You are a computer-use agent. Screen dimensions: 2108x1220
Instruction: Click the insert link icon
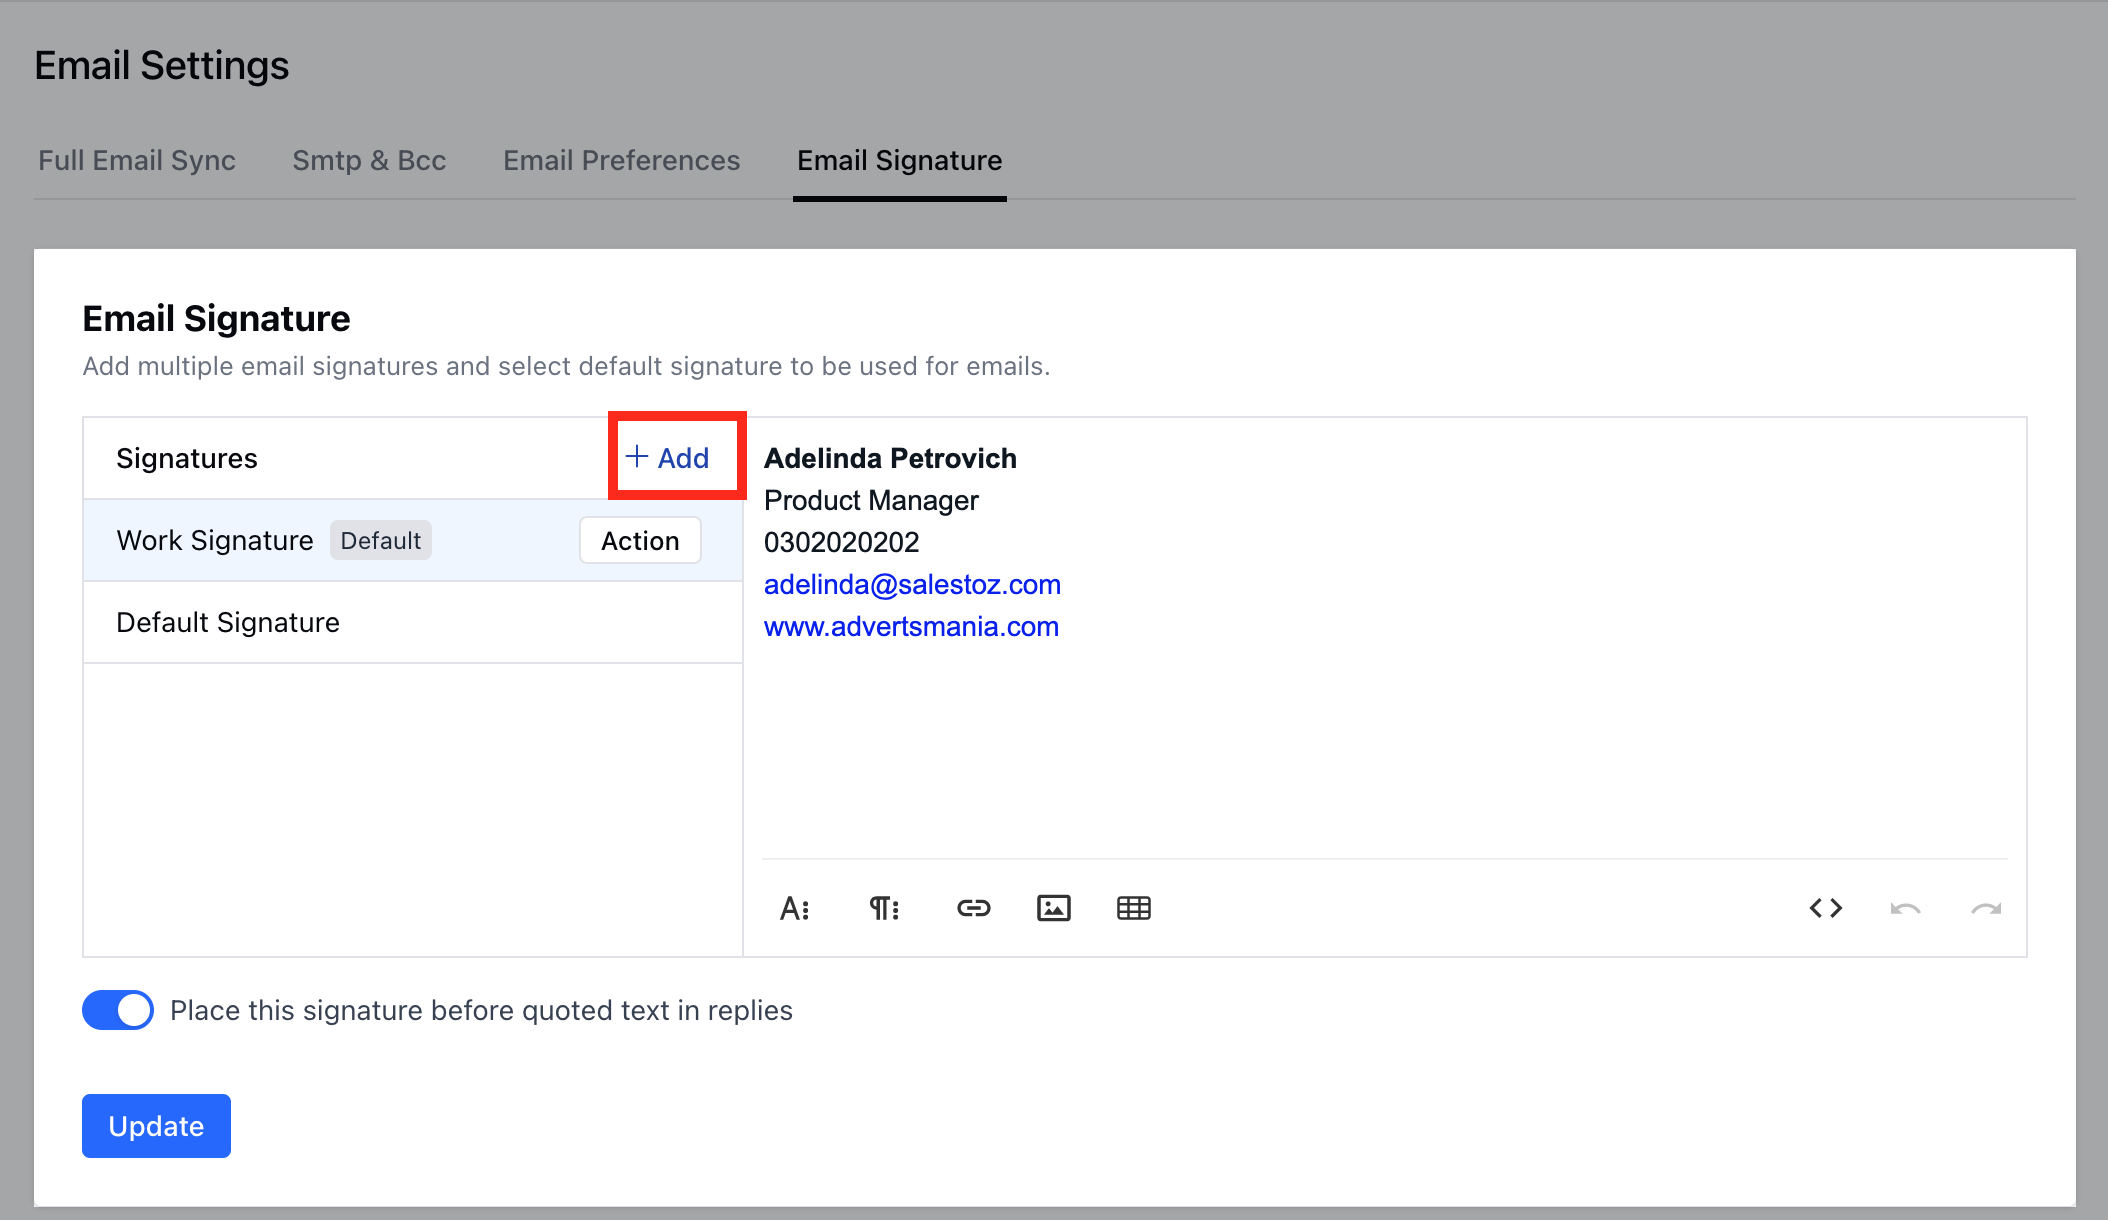(973, 908)
